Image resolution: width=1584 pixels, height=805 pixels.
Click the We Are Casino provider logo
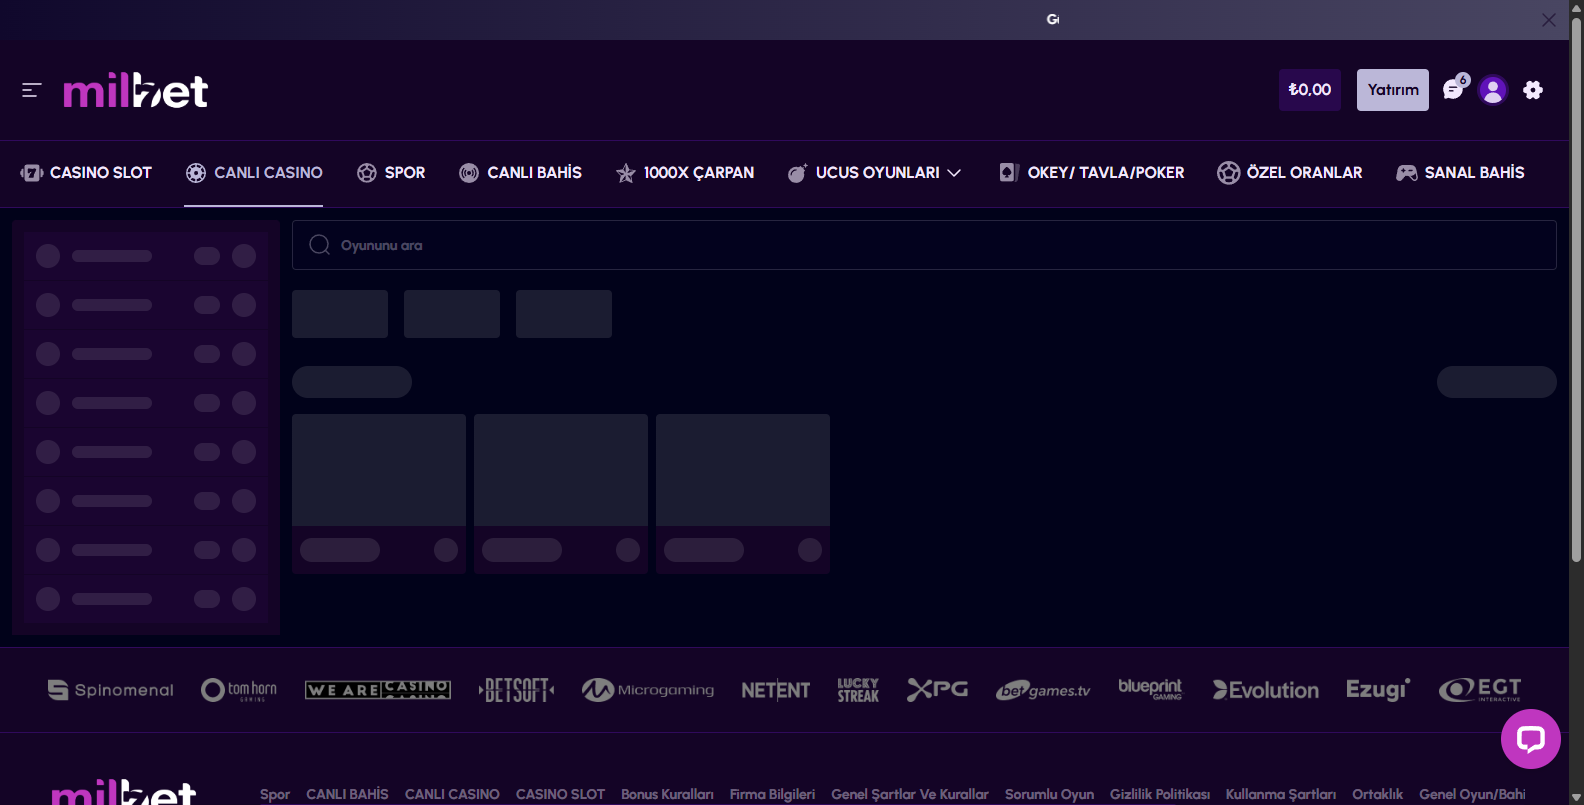[378, 690]
